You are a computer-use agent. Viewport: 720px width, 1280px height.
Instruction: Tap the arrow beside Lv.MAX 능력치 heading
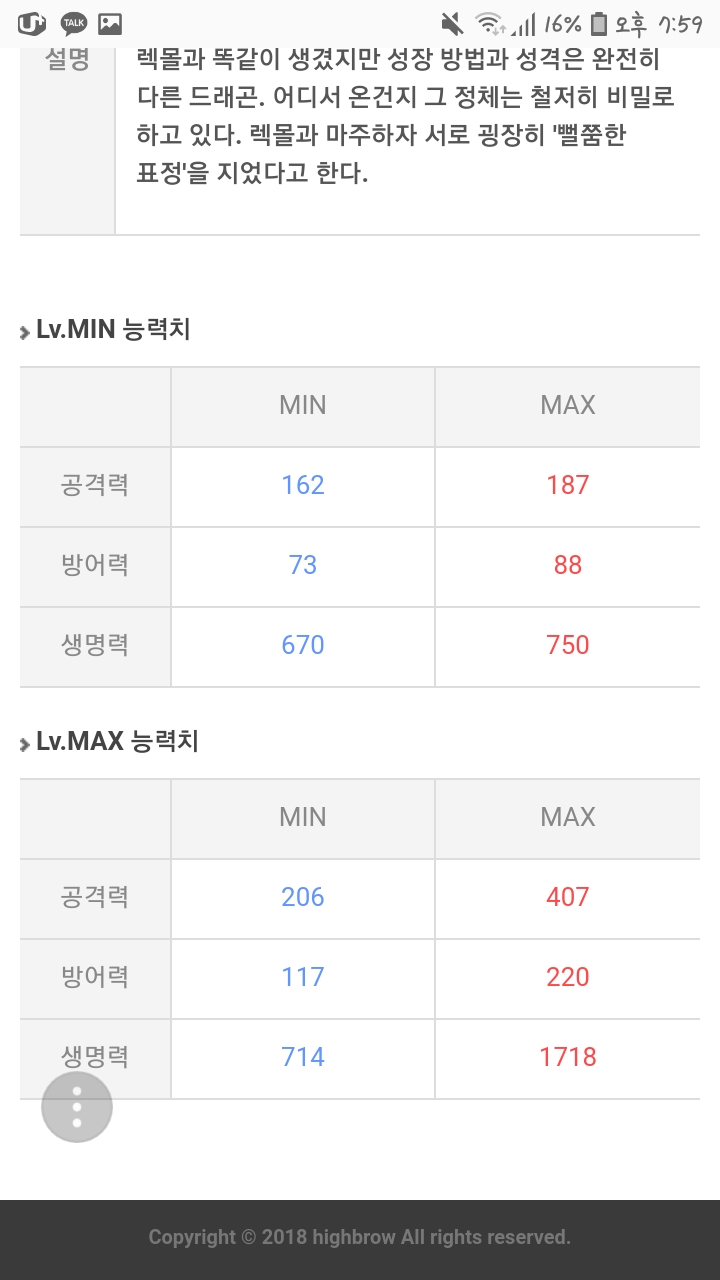(x=25, y=744)
